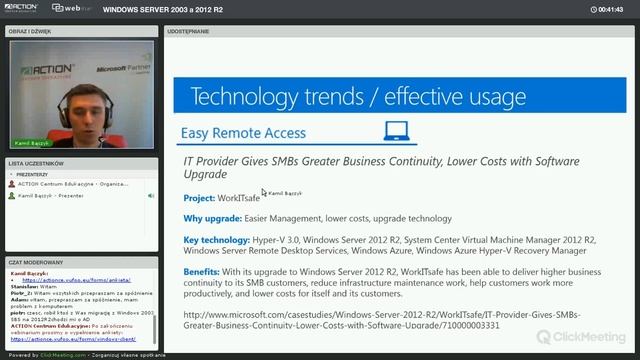Viewport: 640px width, 360px height.
Task: Click the 'Stanisław: Witam' chat message
Action: (x=34, y=287)
